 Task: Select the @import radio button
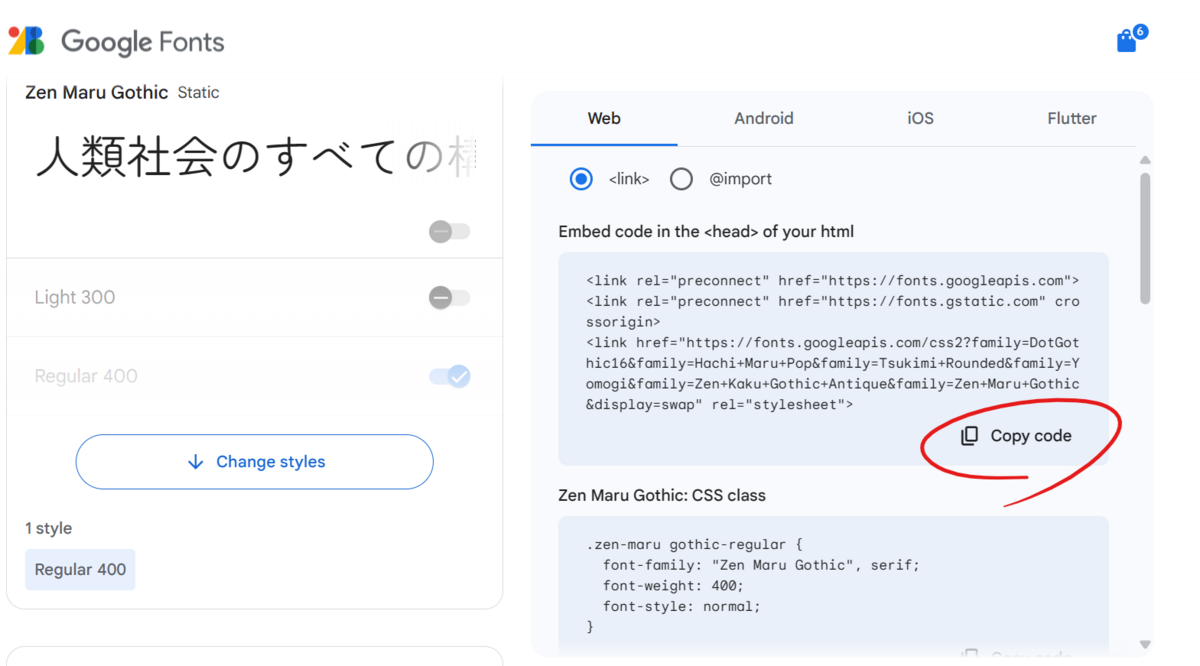(x=681, y=179)
